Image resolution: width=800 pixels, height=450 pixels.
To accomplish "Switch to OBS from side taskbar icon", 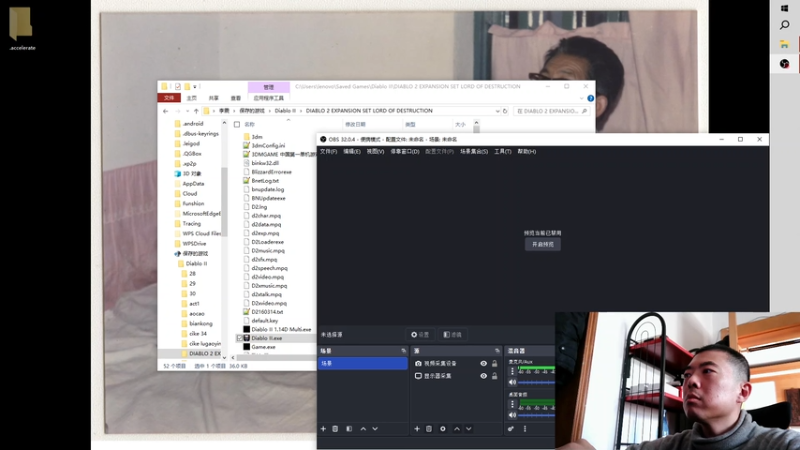I will pyautogui.click(x=785, y=64).
